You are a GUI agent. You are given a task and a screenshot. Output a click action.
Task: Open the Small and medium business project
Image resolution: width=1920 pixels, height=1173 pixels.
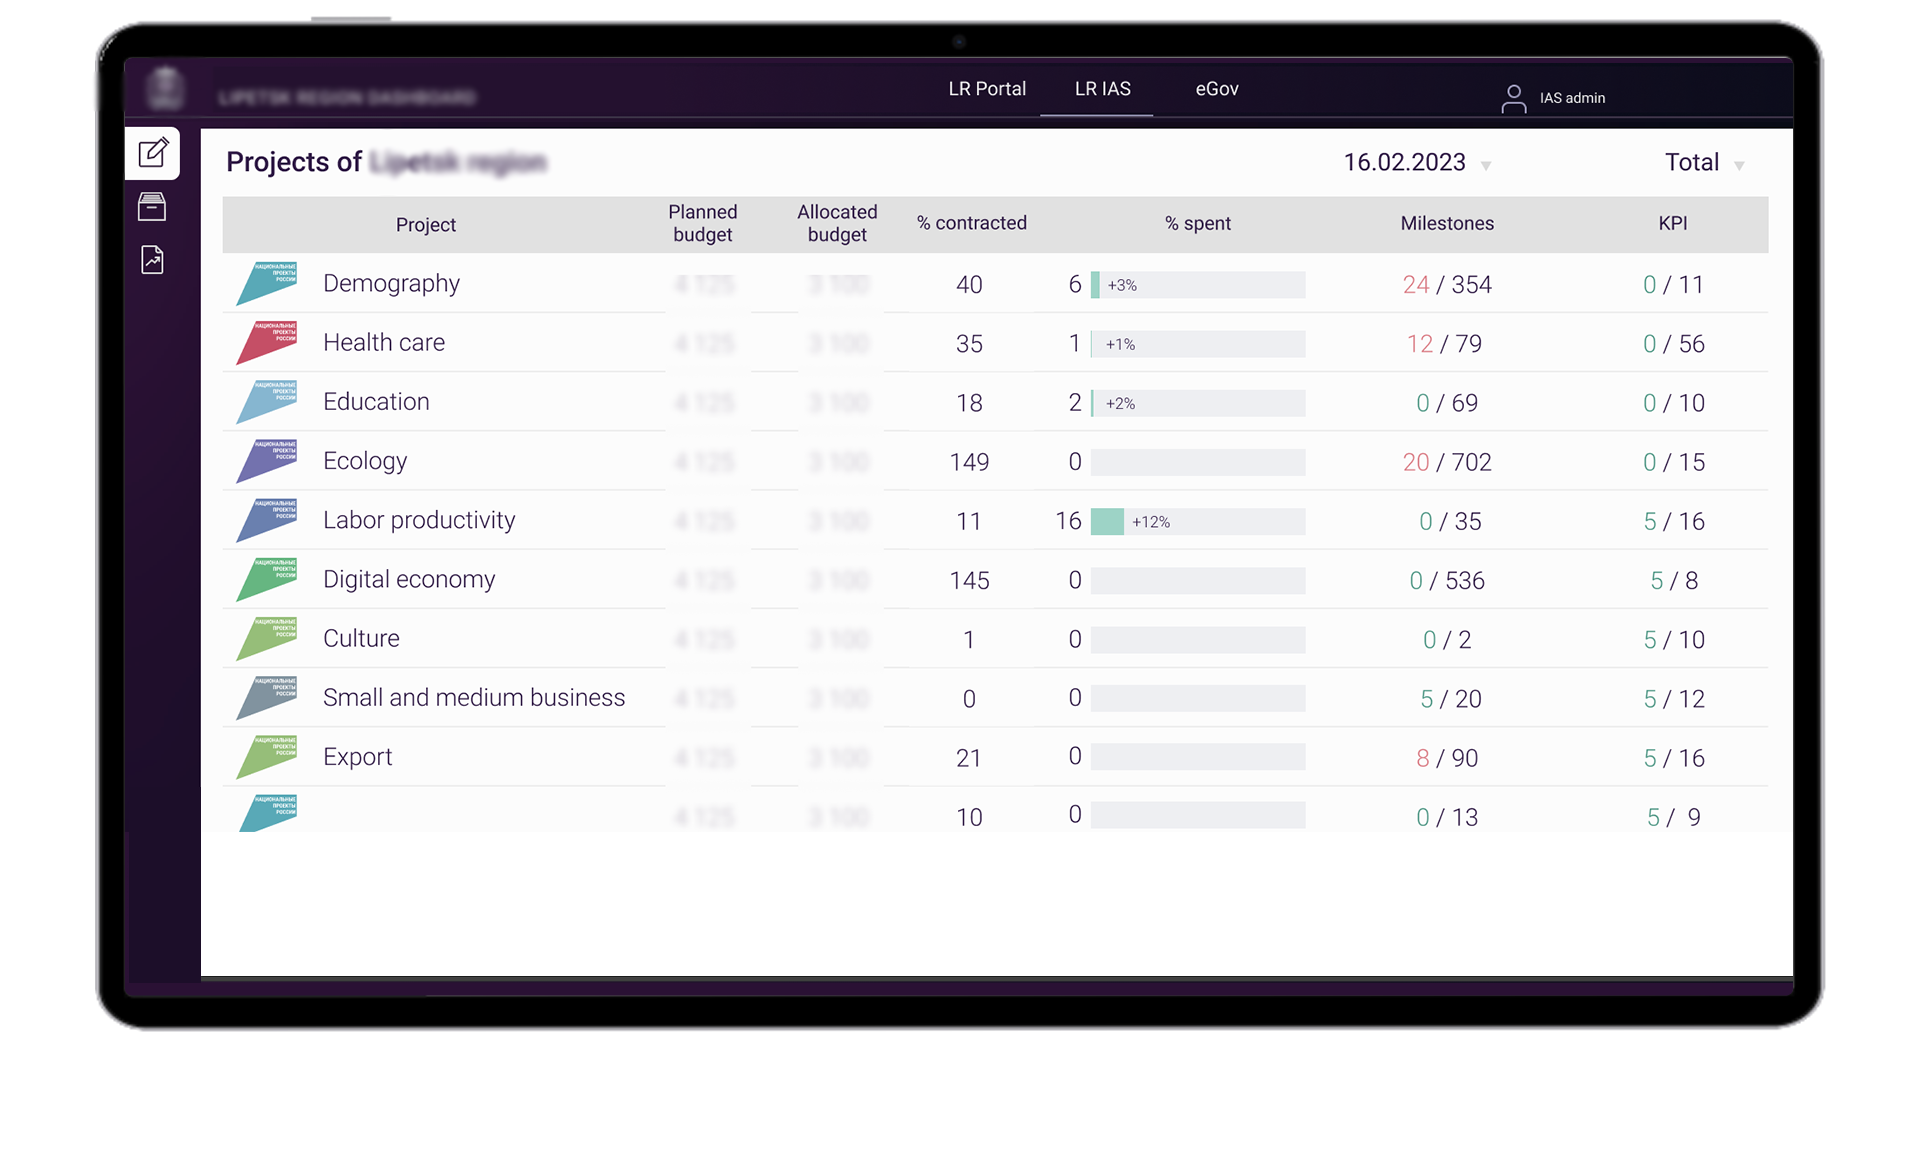coord(474,697)
